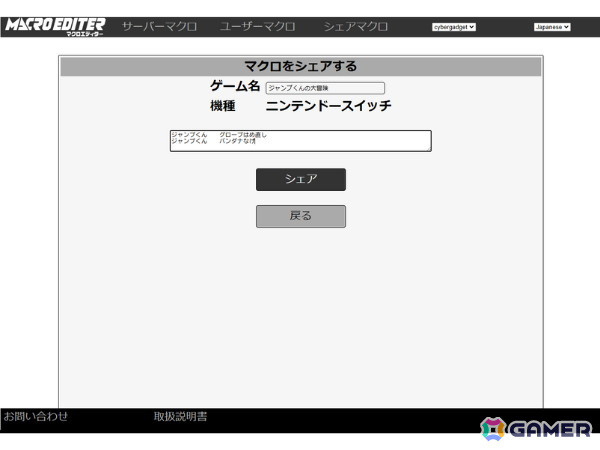Click the macro description text area
This screenshot has height=450, width=600.
pos(301,141)
